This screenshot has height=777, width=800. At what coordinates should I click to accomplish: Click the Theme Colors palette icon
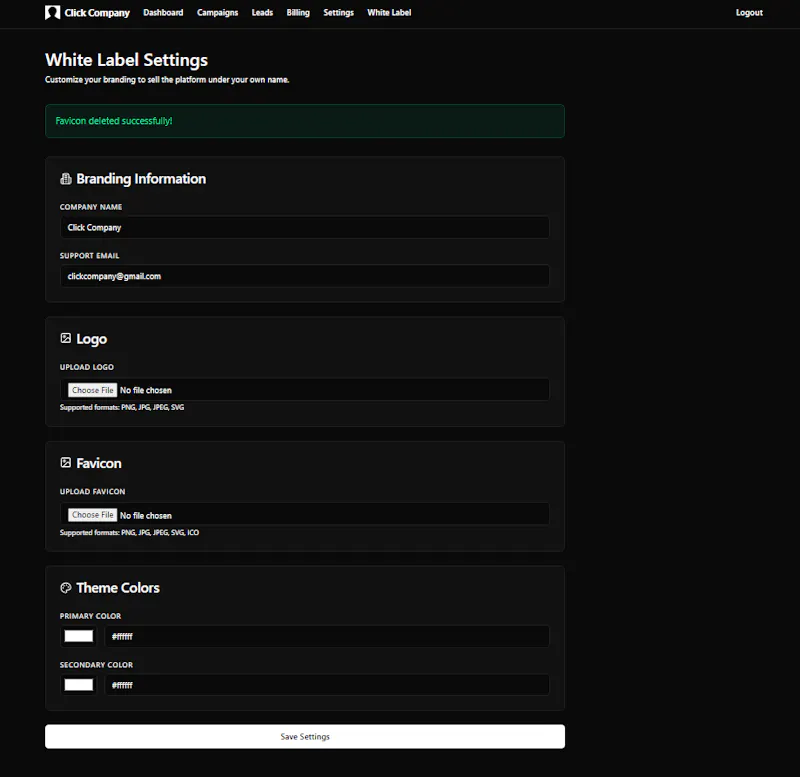66,588
